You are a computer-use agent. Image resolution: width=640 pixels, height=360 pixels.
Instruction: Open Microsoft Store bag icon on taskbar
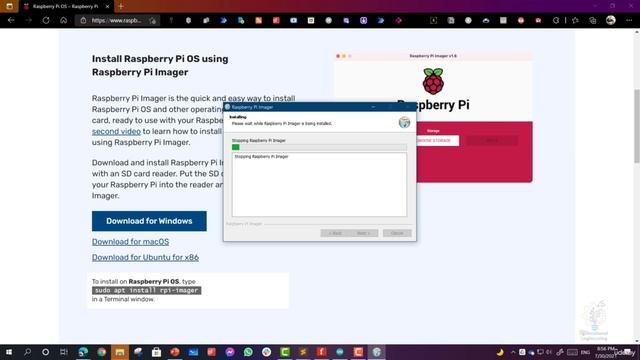[x=156, y=352]
